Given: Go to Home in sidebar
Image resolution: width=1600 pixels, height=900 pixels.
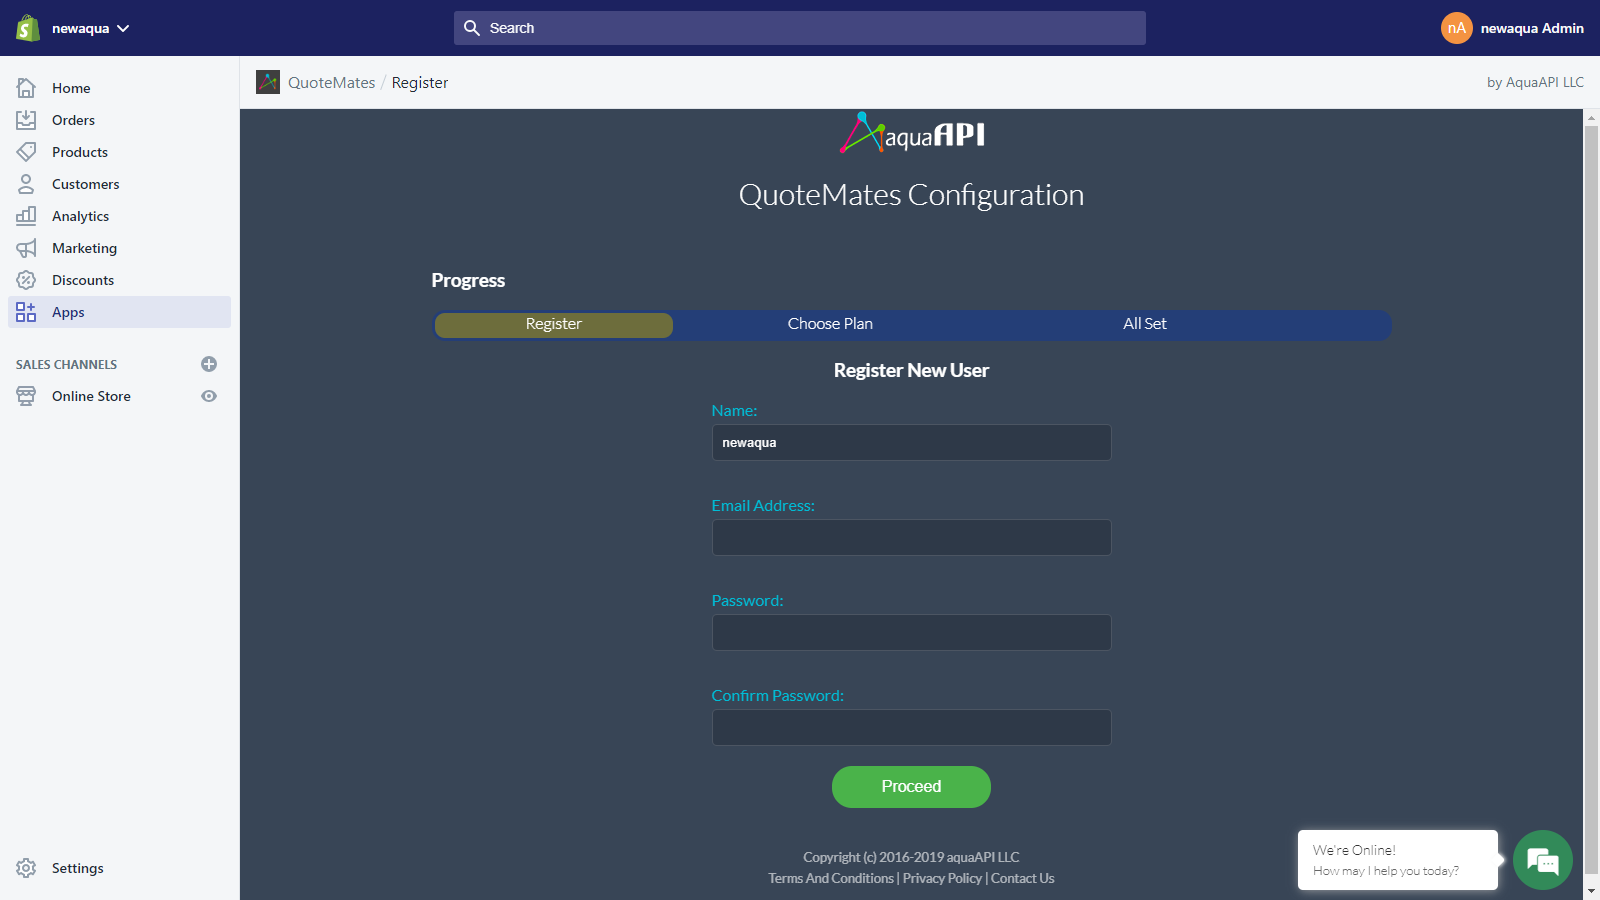Looking at the screenshot, I should (71, 88).
